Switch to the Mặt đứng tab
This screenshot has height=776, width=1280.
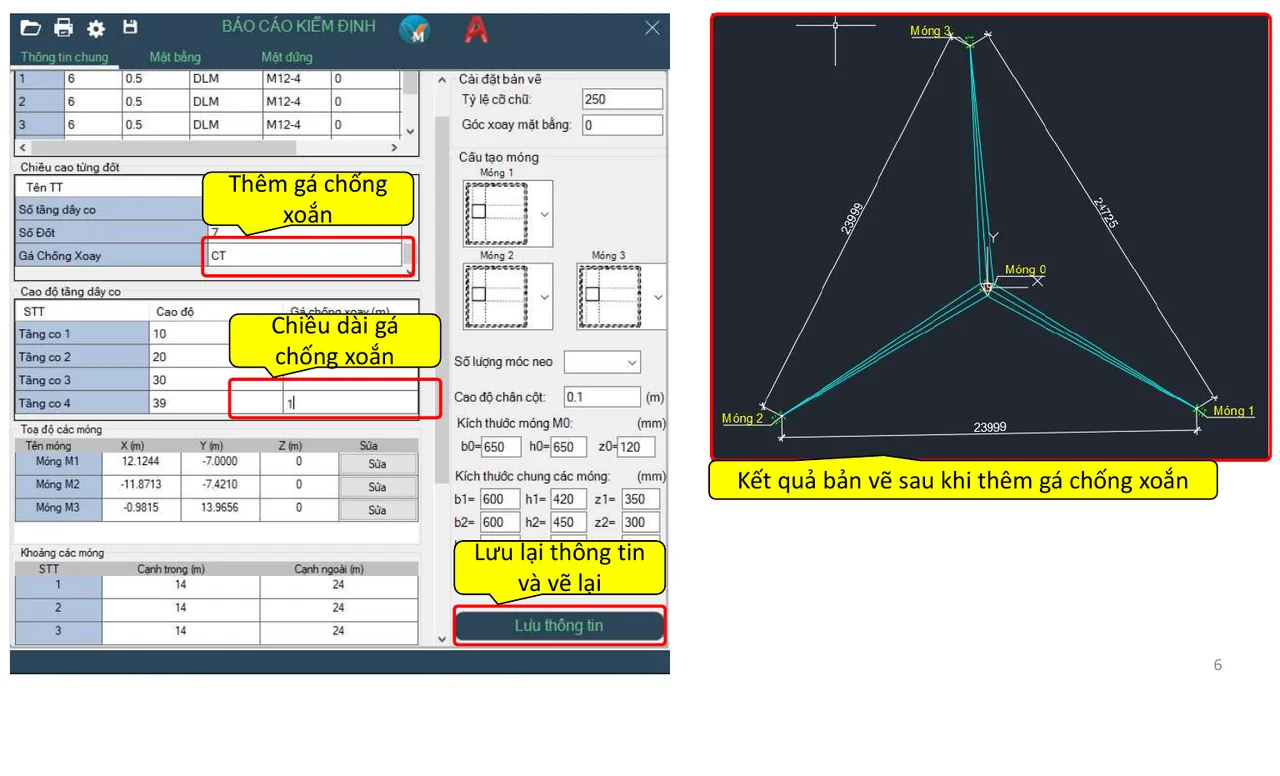(287, 57)
